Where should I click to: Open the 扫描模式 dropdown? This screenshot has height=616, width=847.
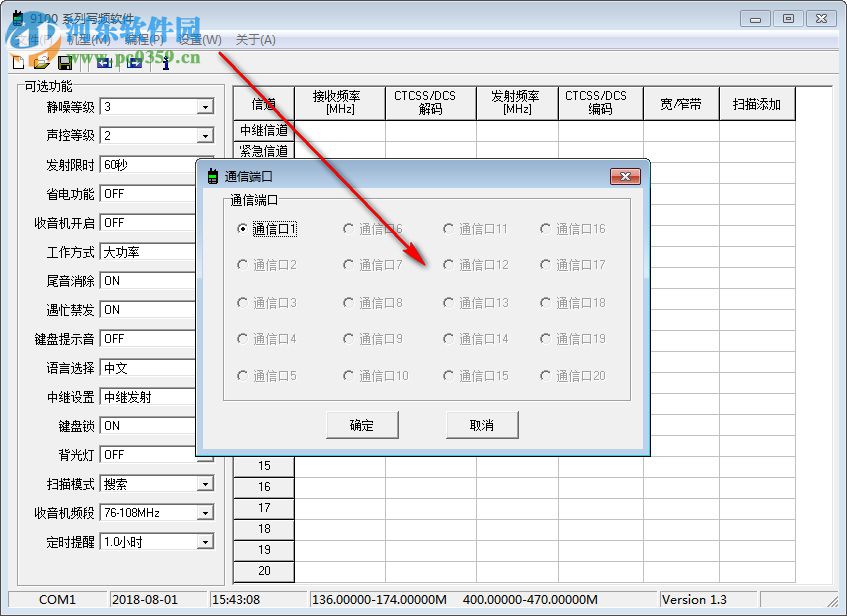tap(205, 484)
